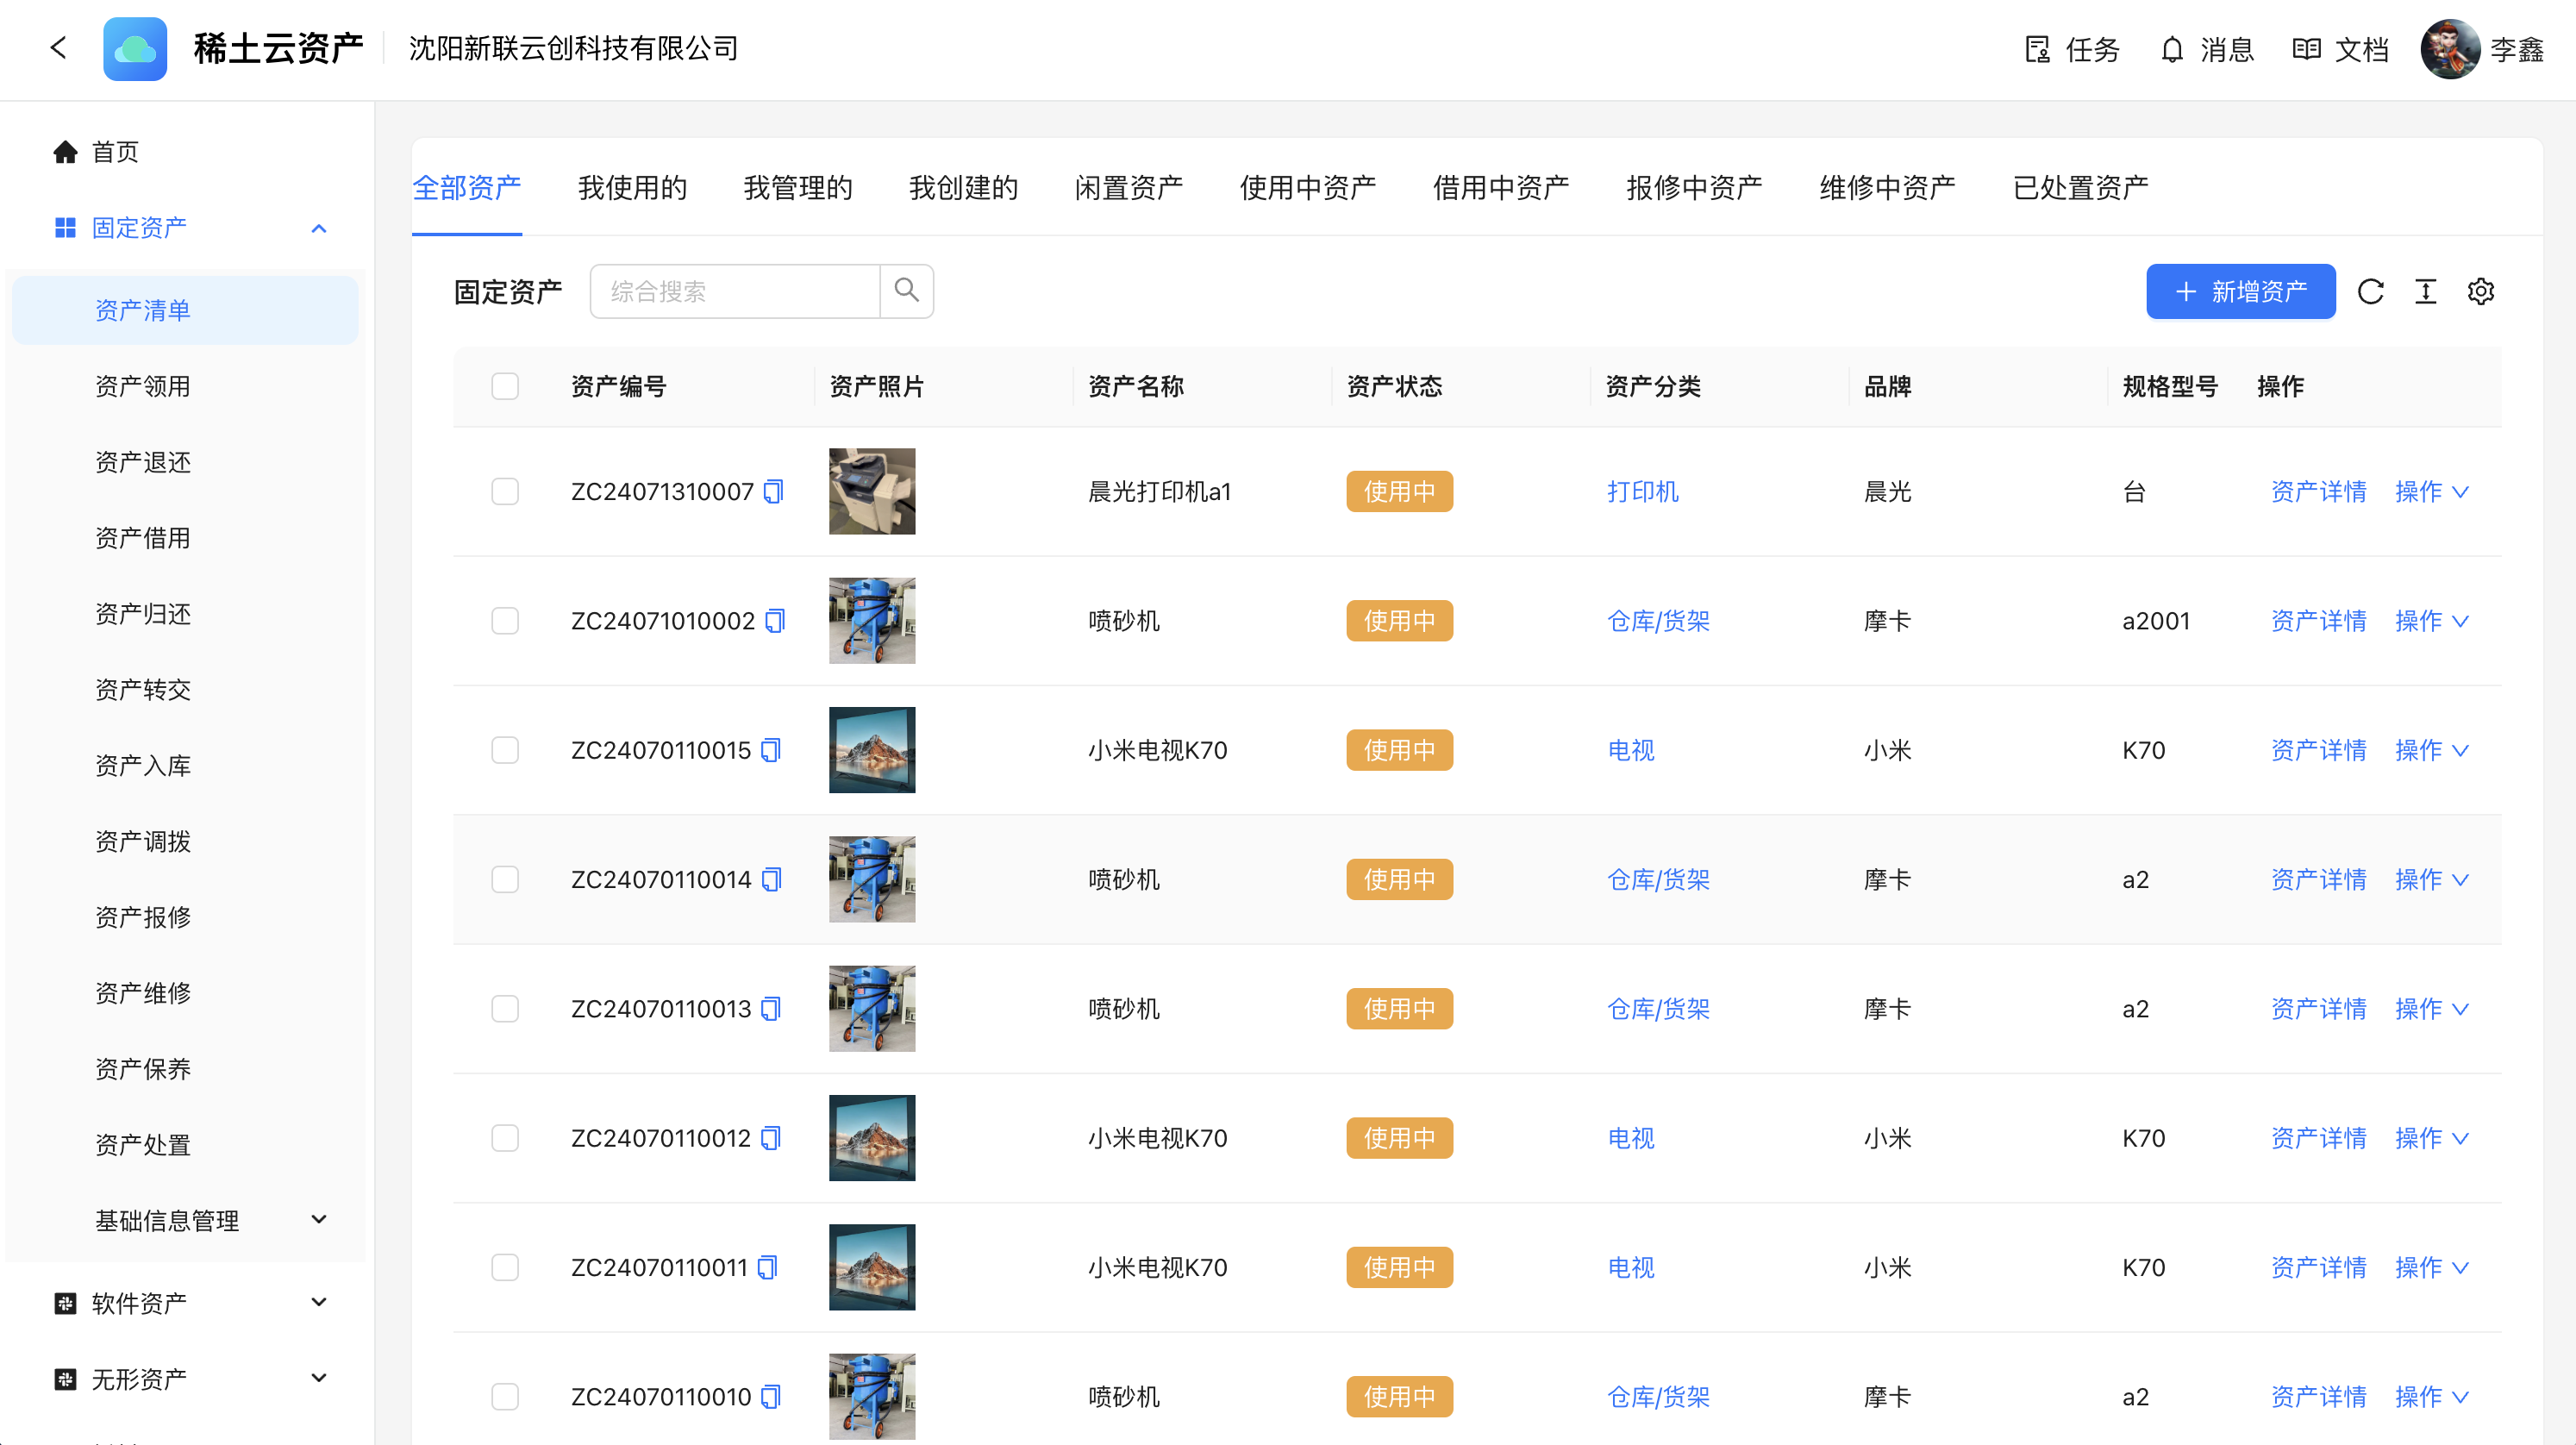Open 资产详情 for ZC24070110014
Screen dimensions: 2576x1445
(x=2318, y=879)
